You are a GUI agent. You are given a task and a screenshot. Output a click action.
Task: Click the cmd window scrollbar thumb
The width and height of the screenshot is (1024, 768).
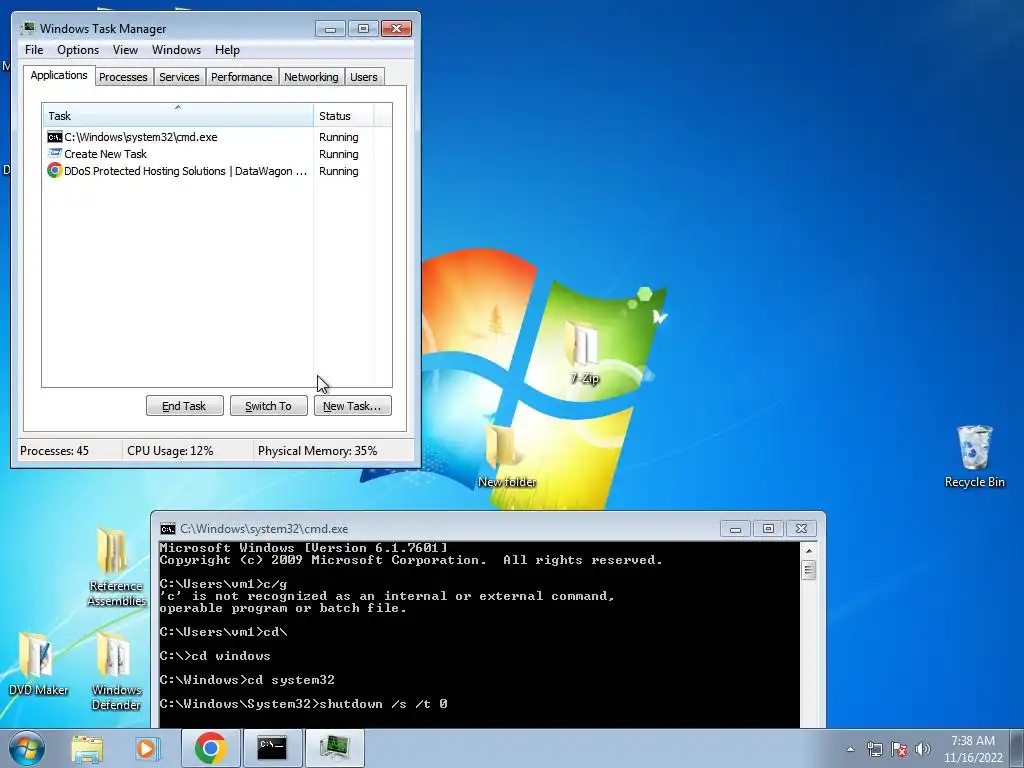tap(808, 570)
